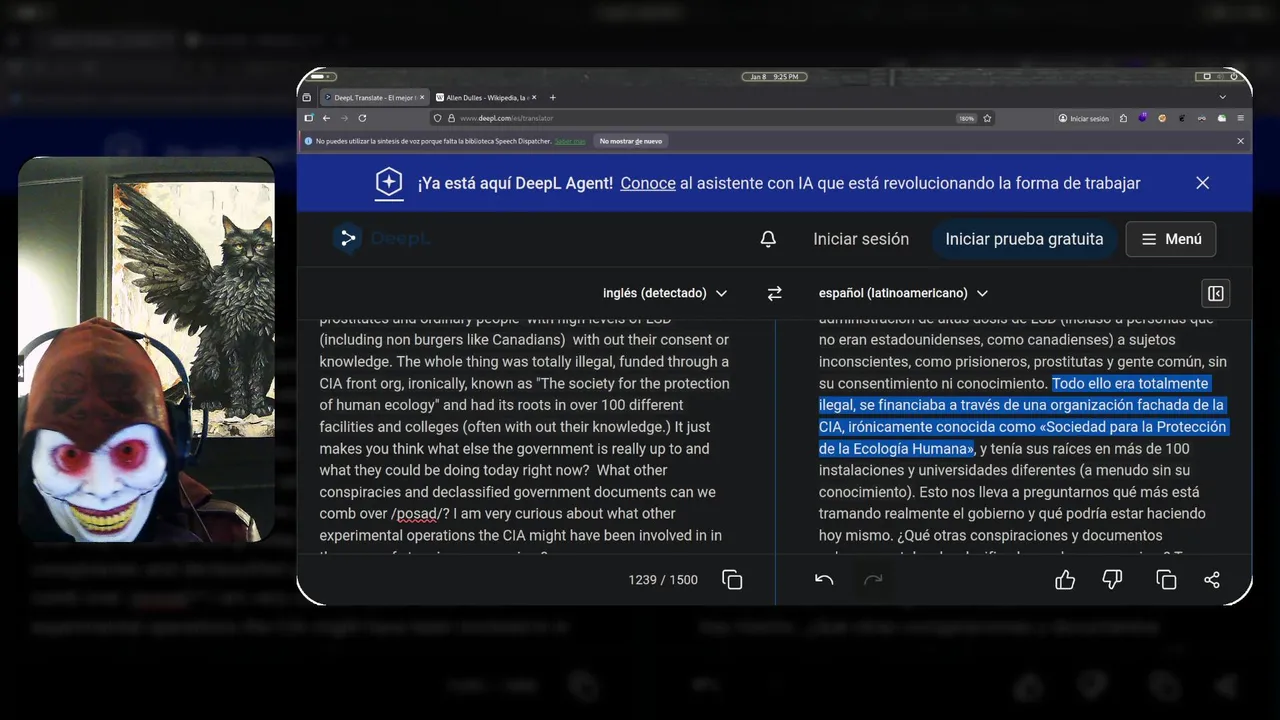Bookmark this page with the star
This screenshot has height=720, width=1280.
(987, 118)
